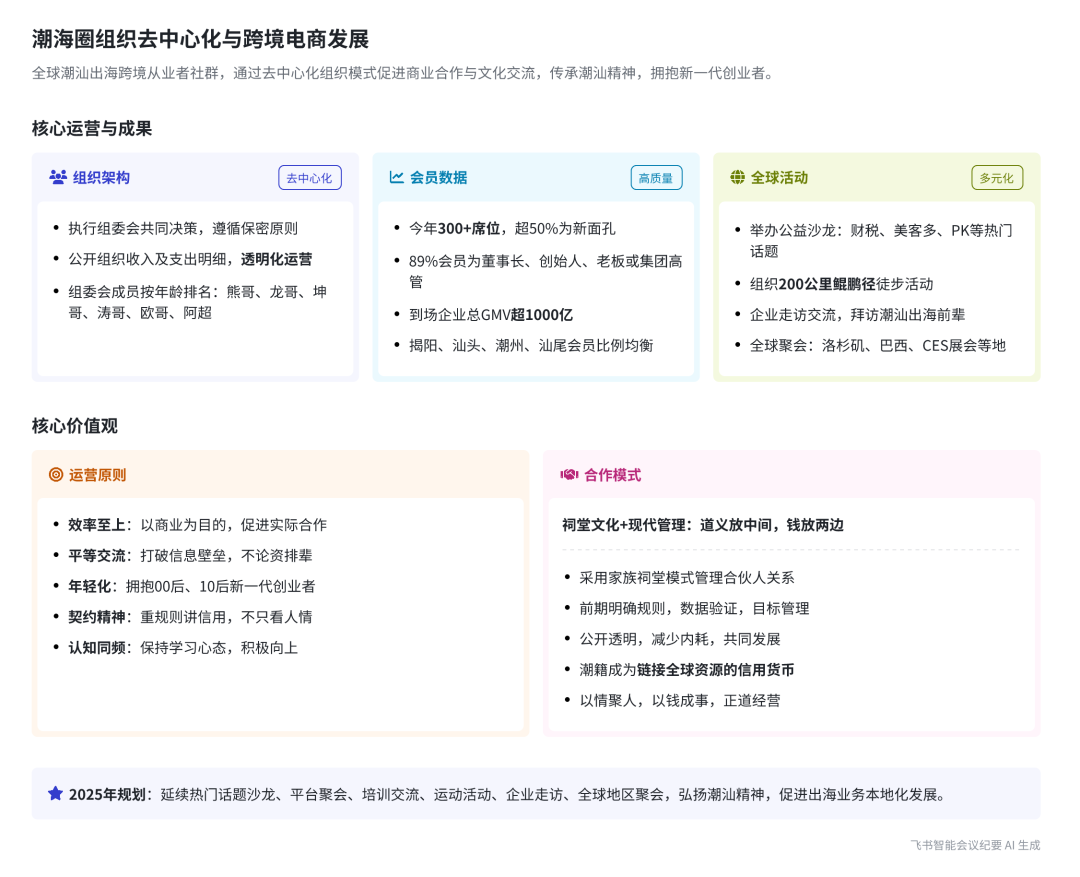Click the 合作模式 card title
Screen dimensions: 1080x877
pyautogui.click(x=612, y=475)
